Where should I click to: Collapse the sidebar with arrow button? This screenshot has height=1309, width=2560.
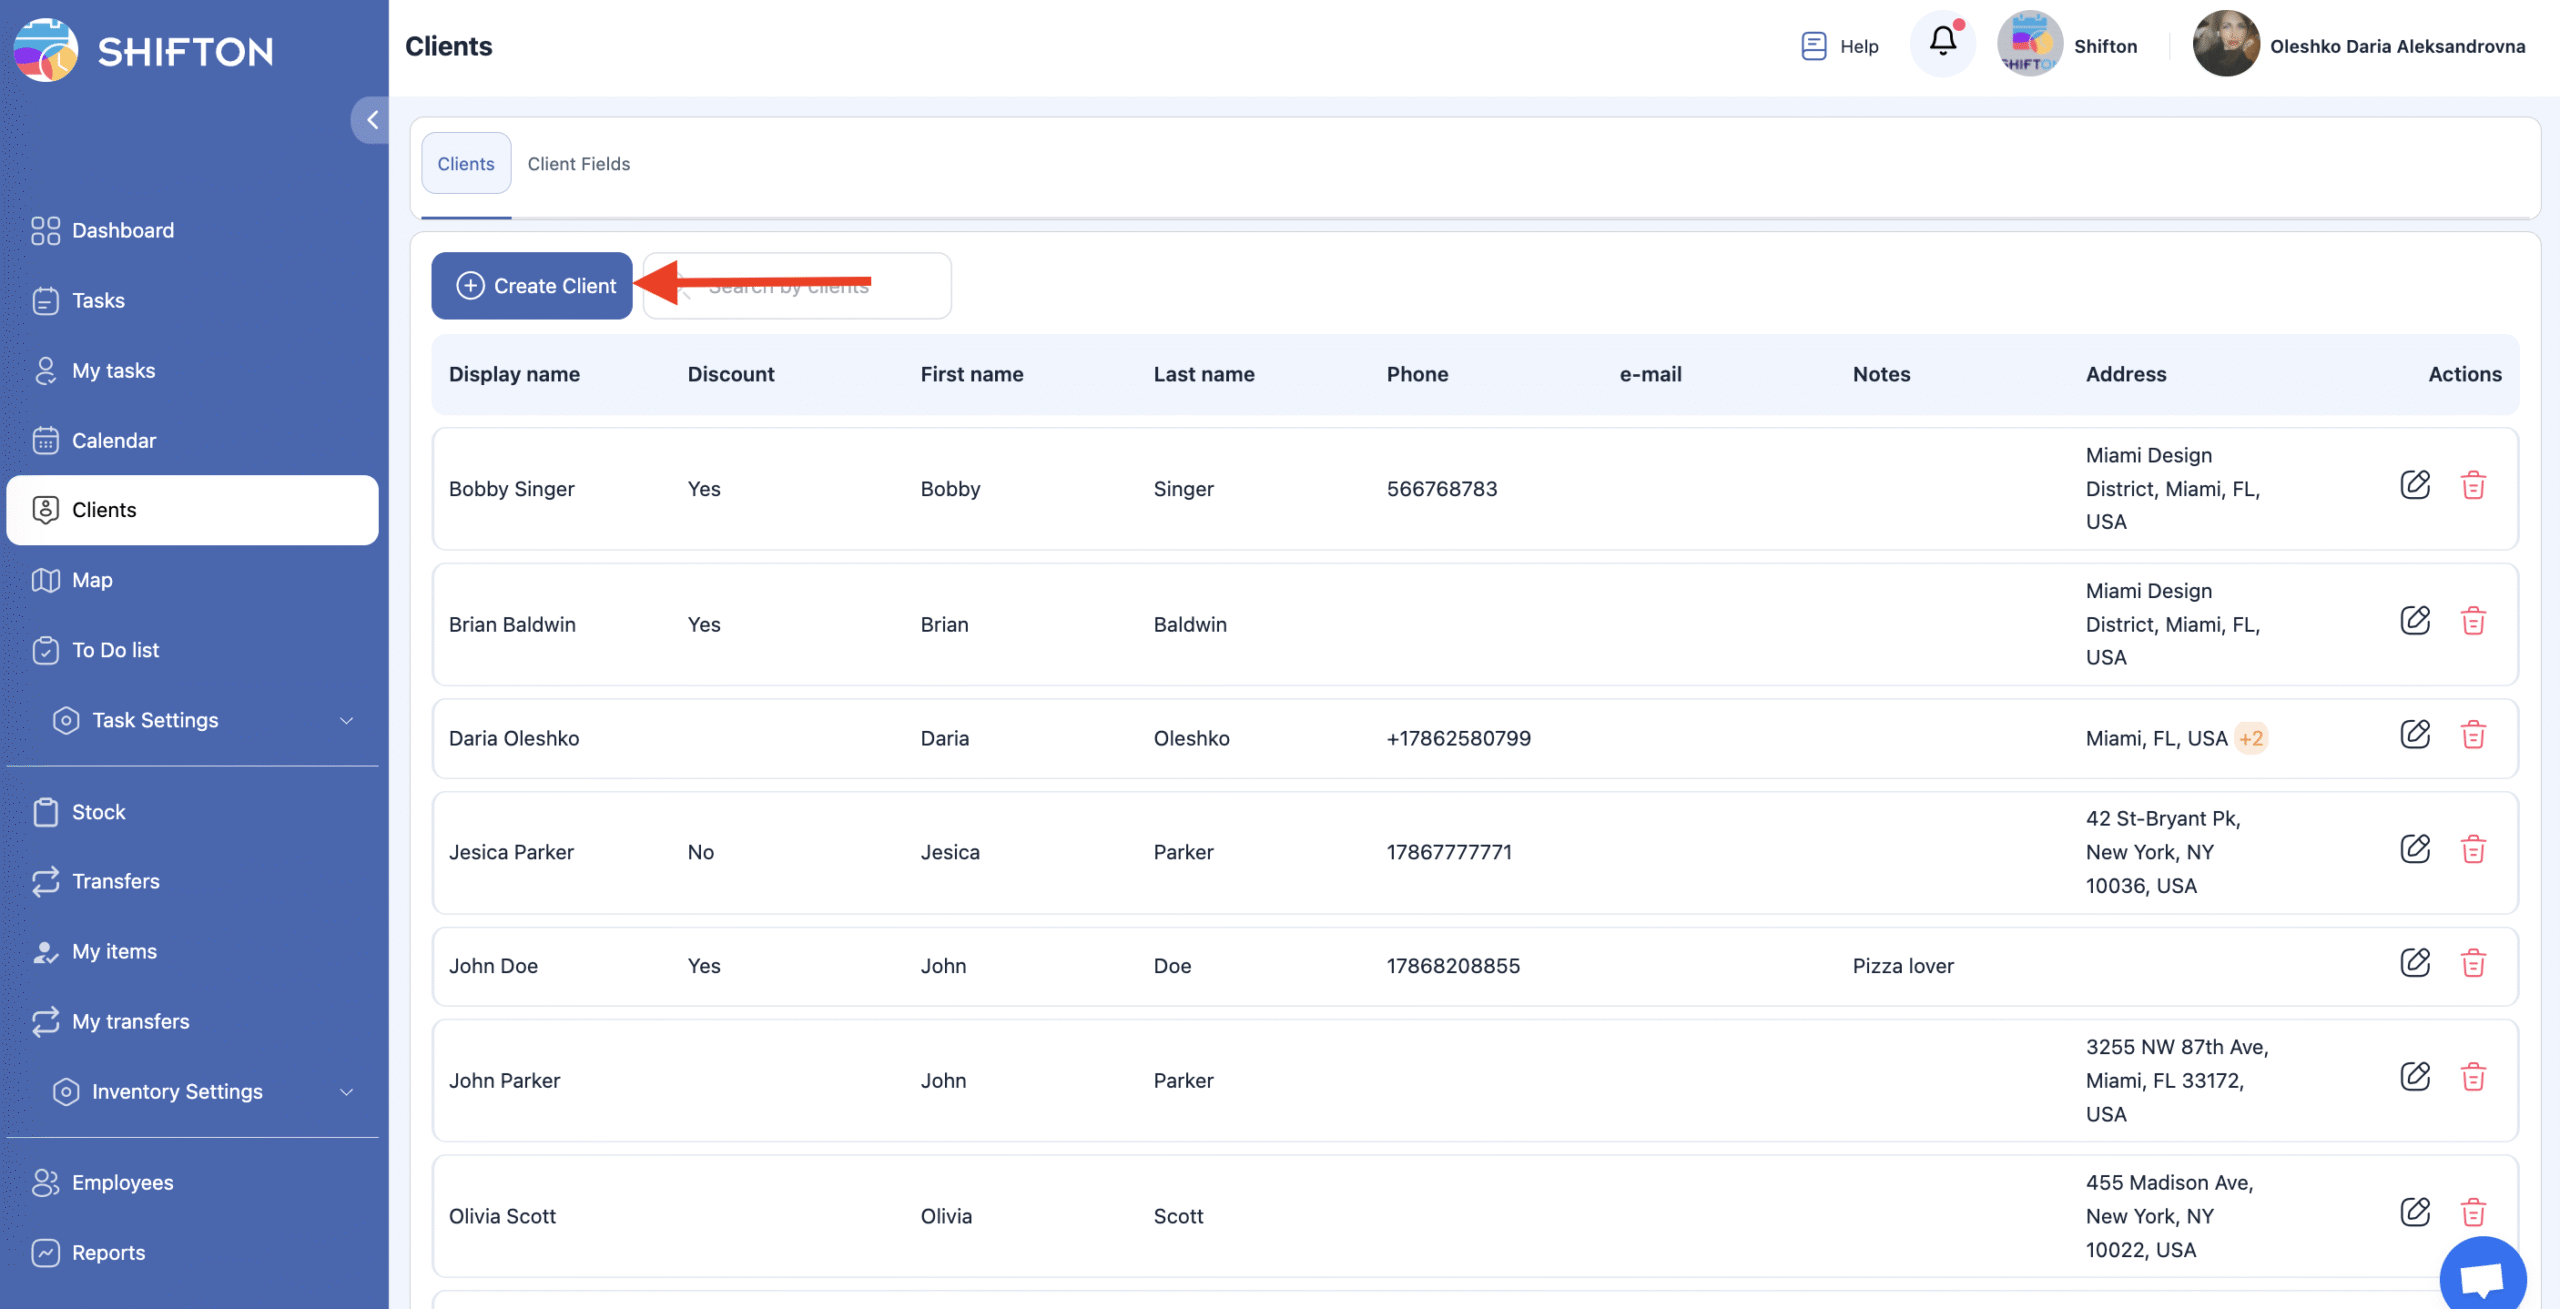pos(371,121)
